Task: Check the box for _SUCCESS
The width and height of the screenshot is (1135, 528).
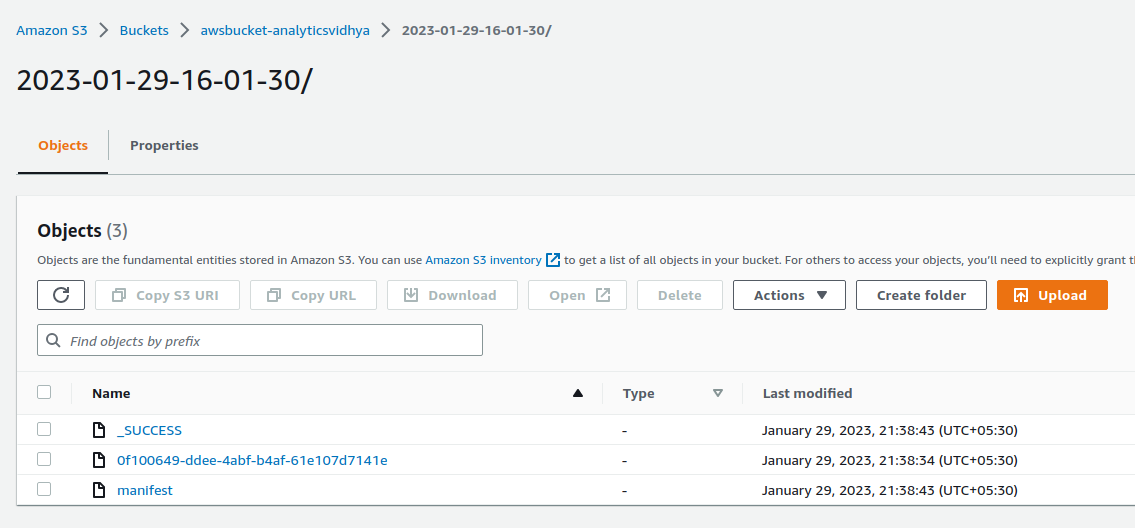Action: [44, 429]
